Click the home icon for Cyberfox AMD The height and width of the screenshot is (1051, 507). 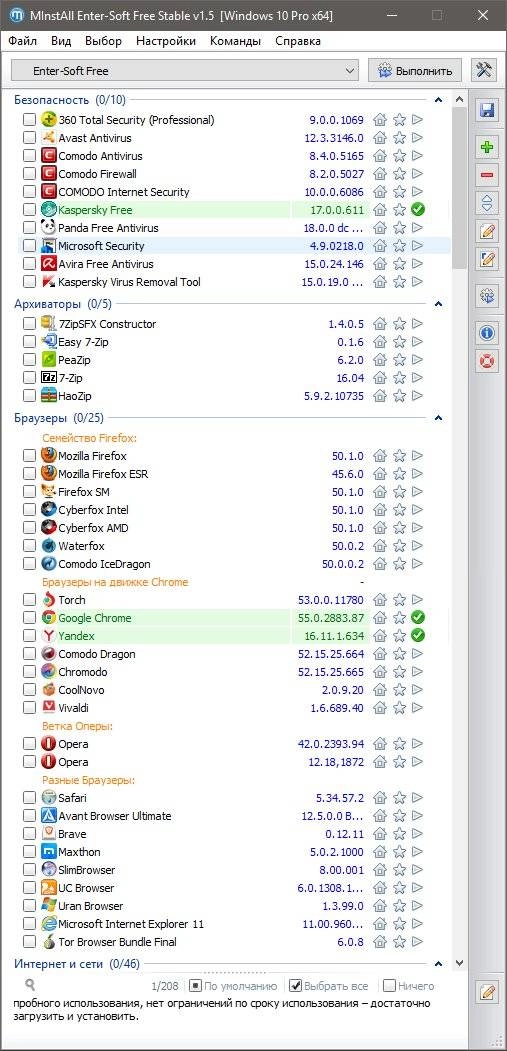(380, 528)
